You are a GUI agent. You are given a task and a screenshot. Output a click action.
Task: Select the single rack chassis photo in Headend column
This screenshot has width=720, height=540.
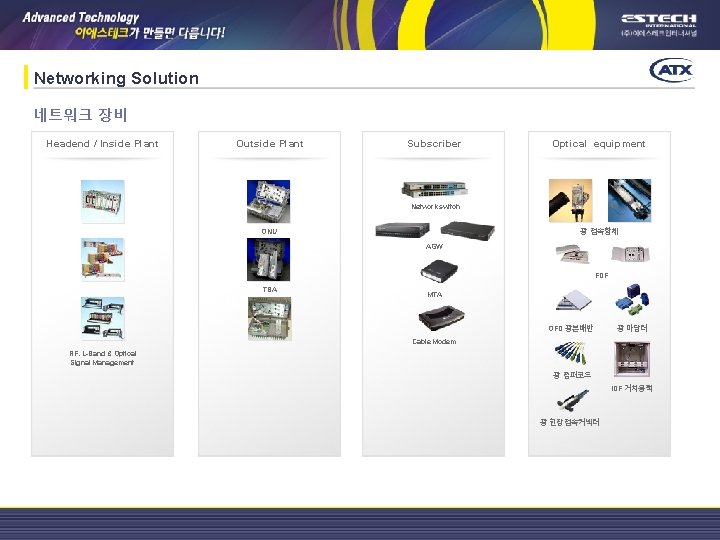[x=102, y=202]
